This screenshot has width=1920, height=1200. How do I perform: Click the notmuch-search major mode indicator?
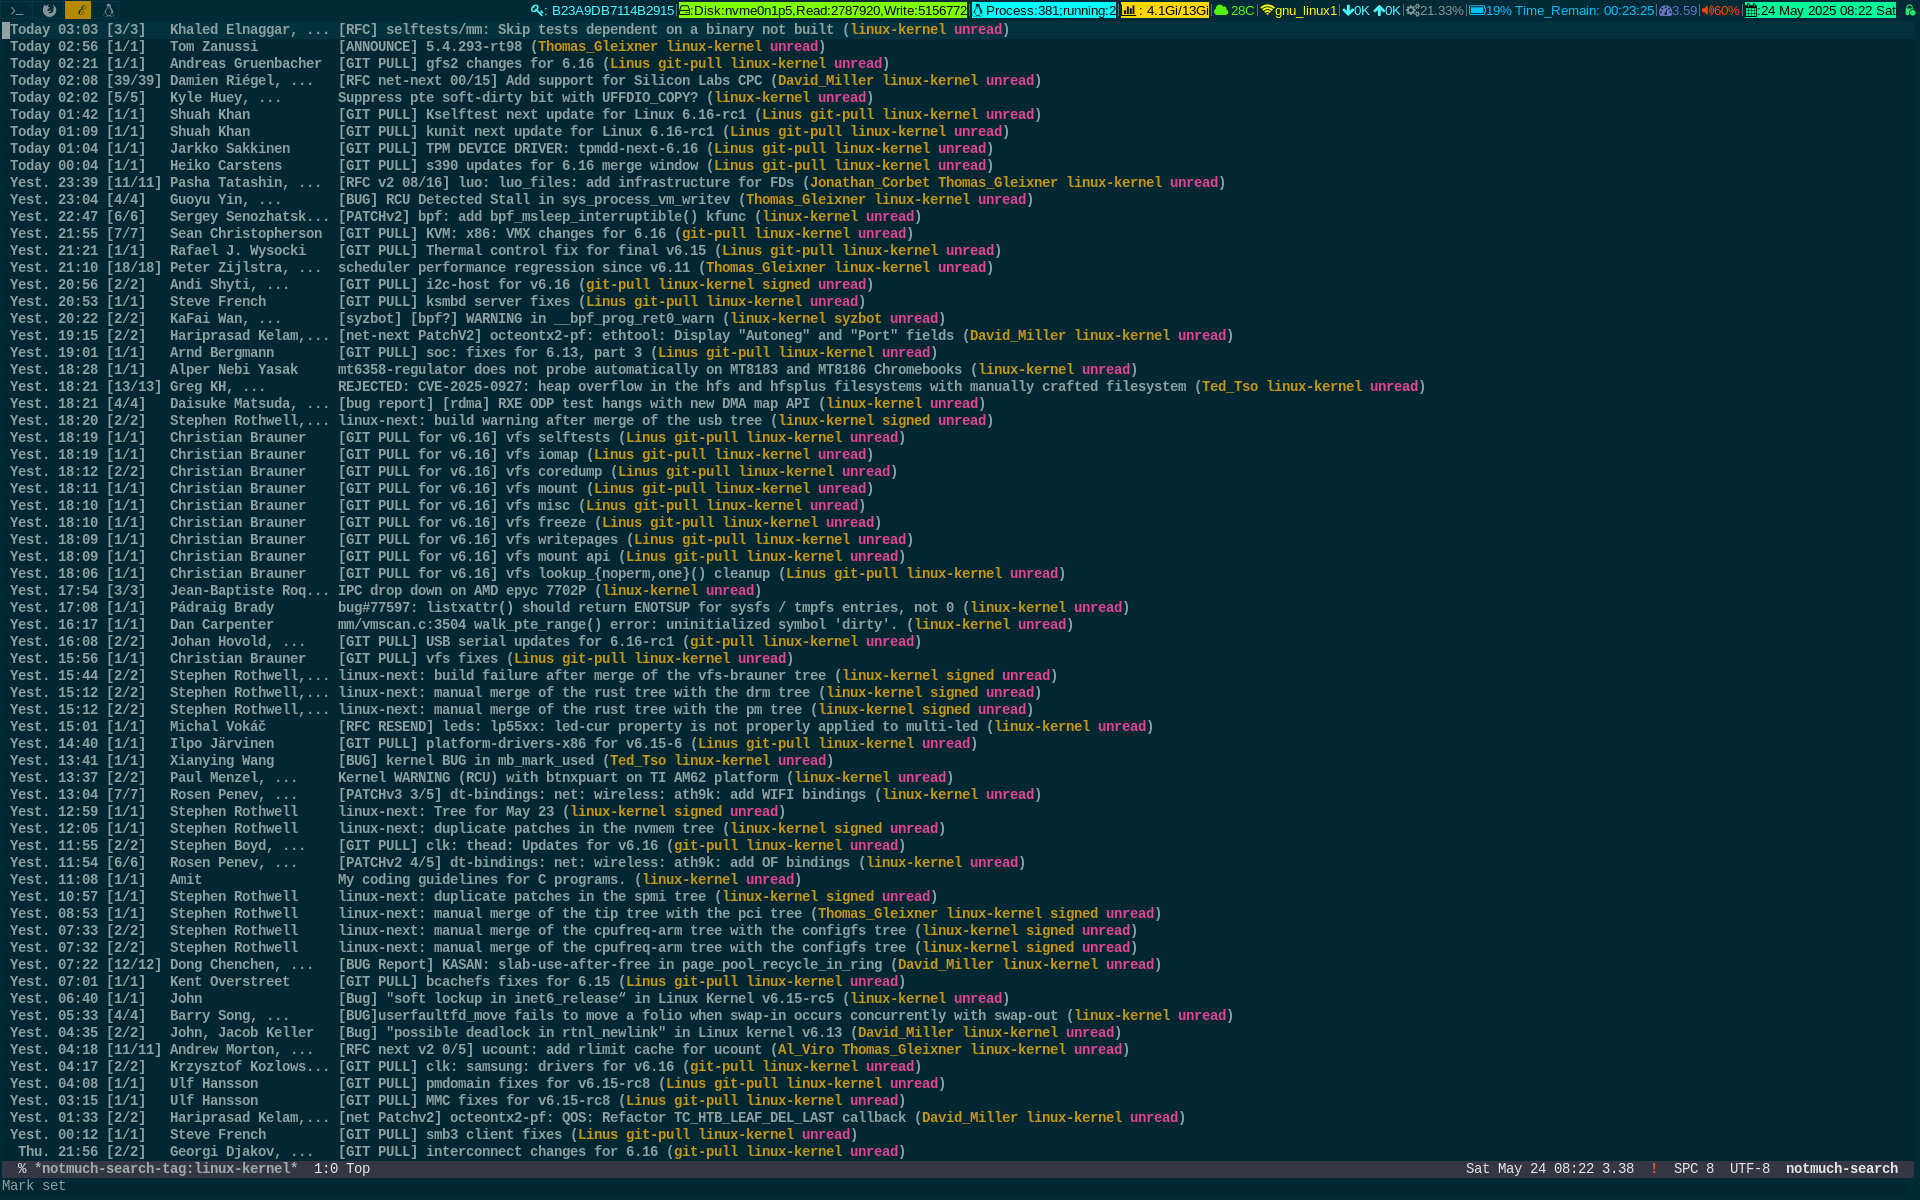[1841, 1168]
